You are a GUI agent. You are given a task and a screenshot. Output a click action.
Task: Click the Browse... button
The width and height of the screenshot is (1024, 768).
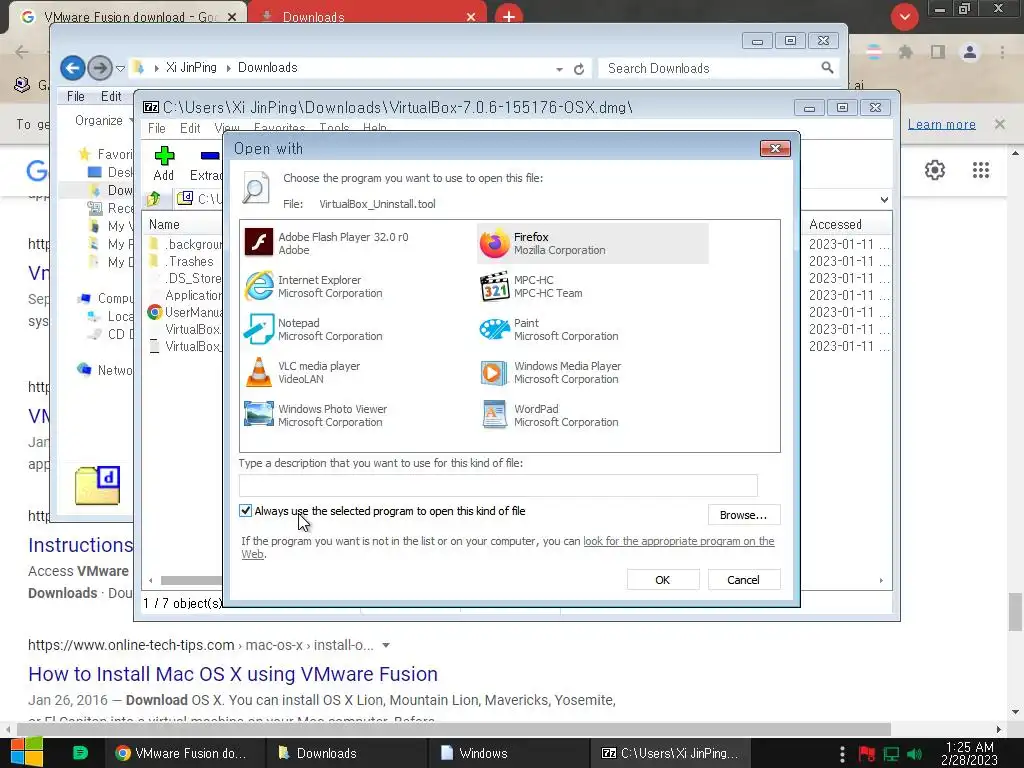pyautogui.click(x=743, y=515)
